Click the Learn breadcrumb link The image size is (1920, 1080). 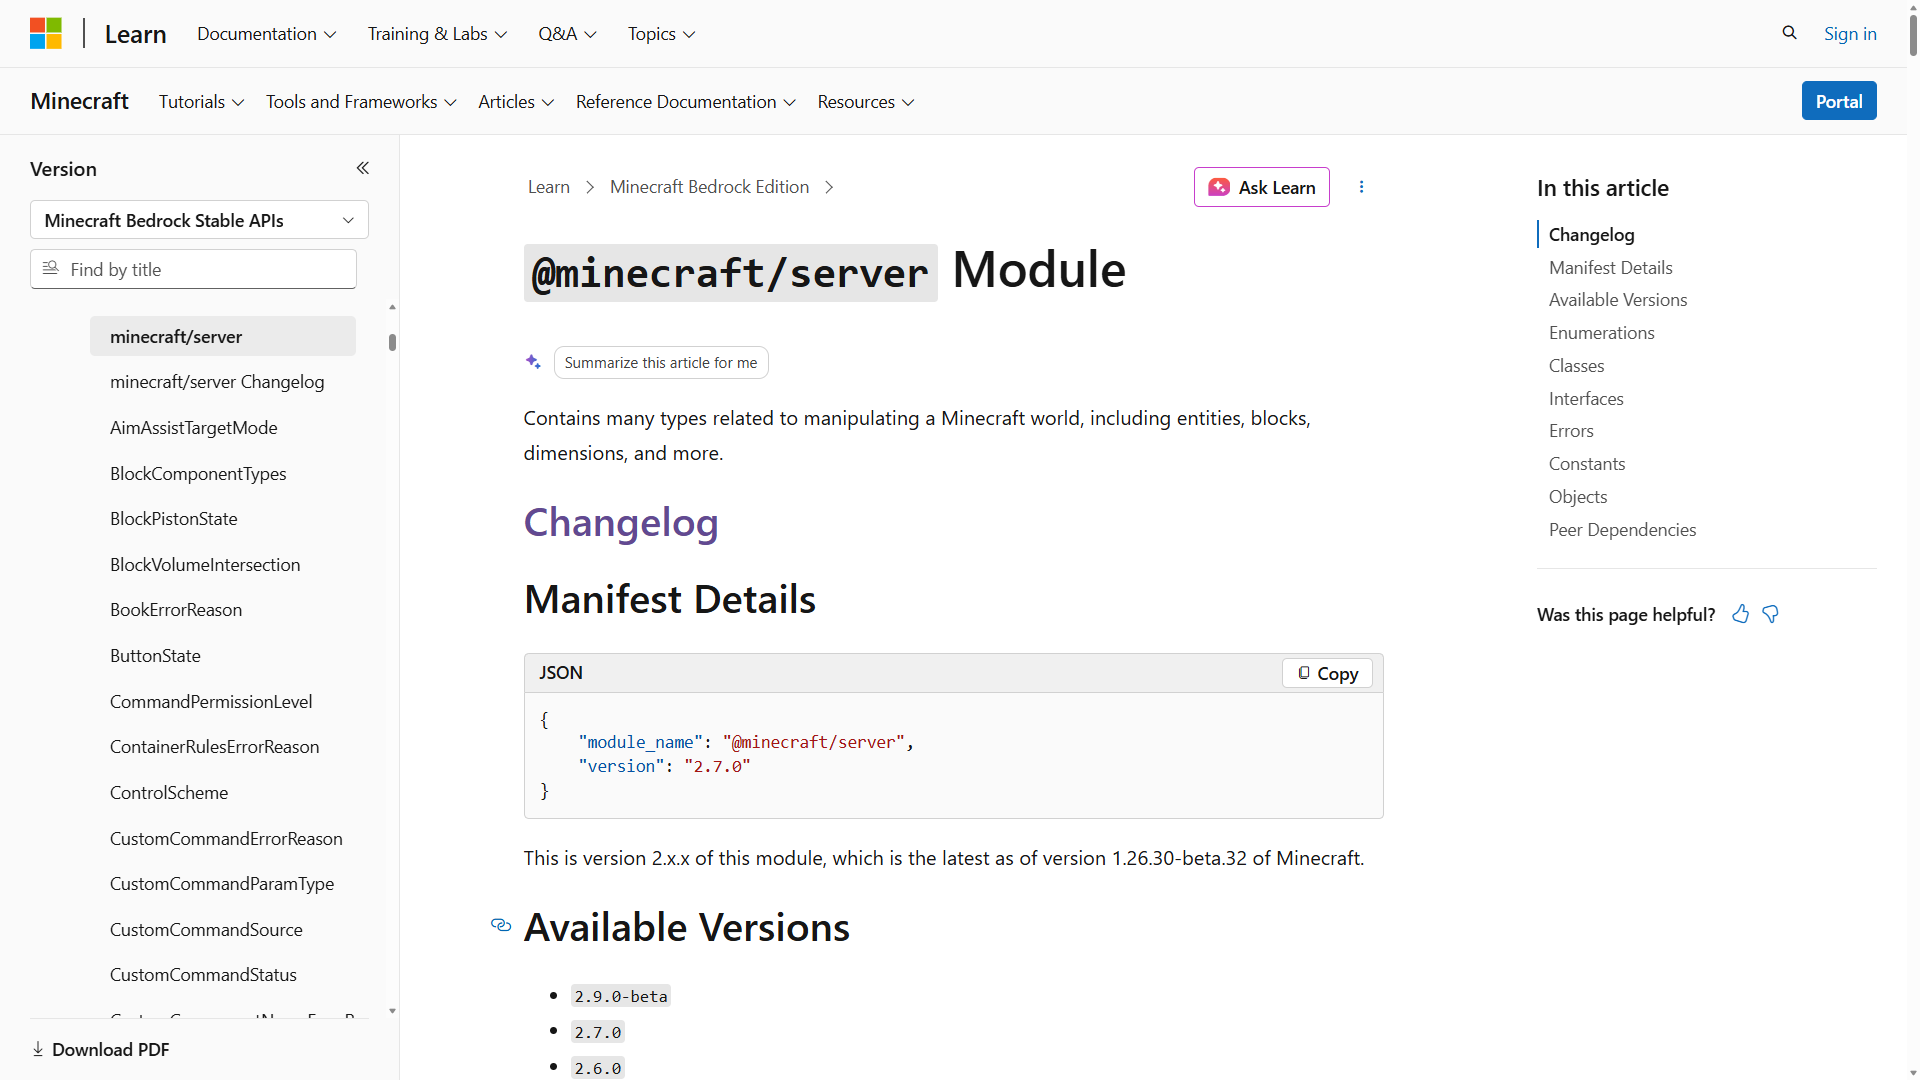[x=549, y=187]
